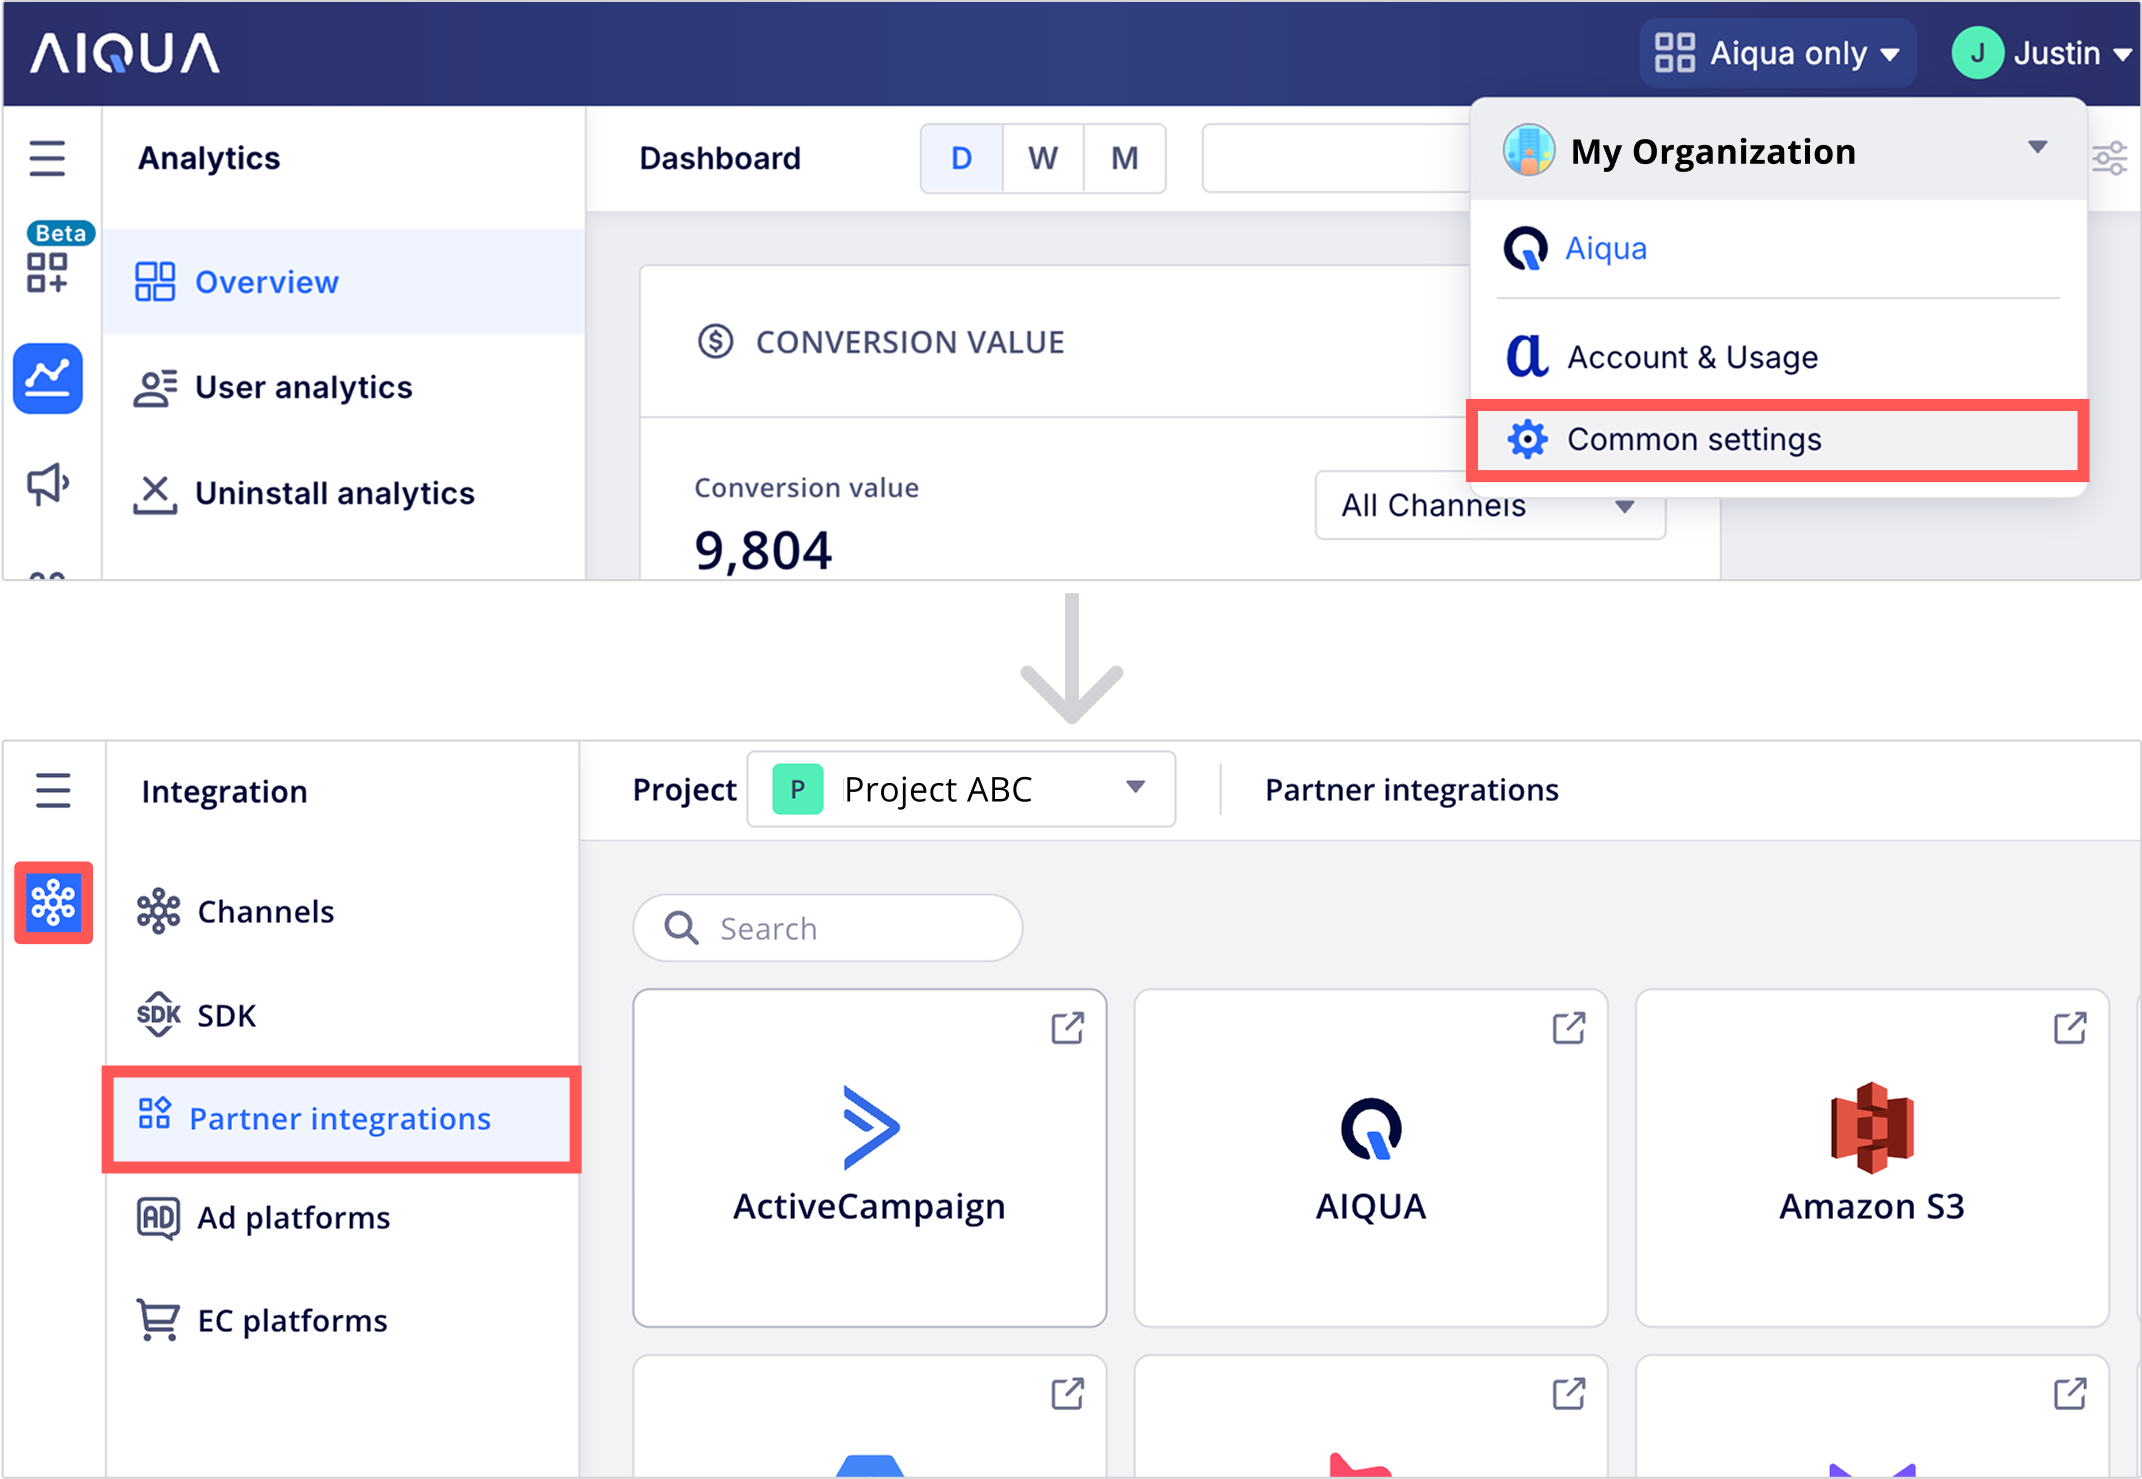This screenshot has height=1479, width=2142.
Task: Open AIQUA card external link icon
Action: tap(1568, 1028)
